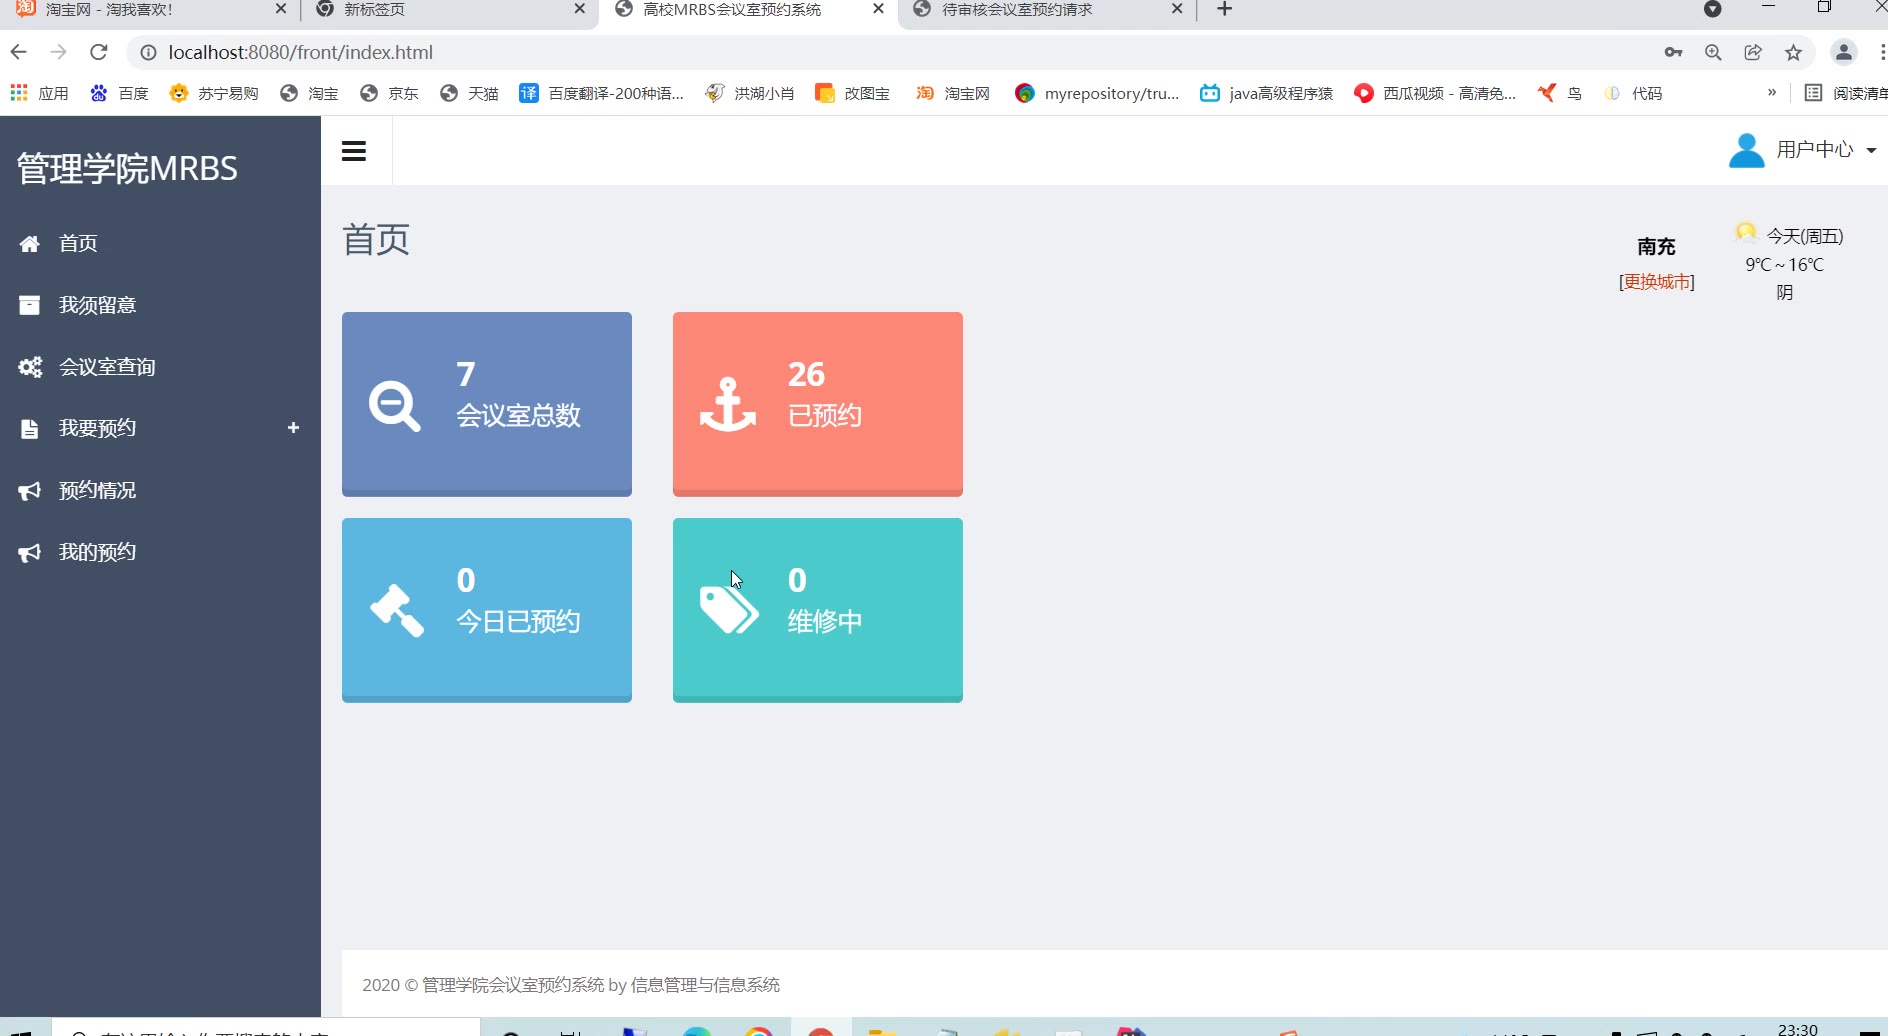Viewport: 1888px width, 1036px height.
Task: Click the weather icon next to 今天(周五)
Action: 1746,233
